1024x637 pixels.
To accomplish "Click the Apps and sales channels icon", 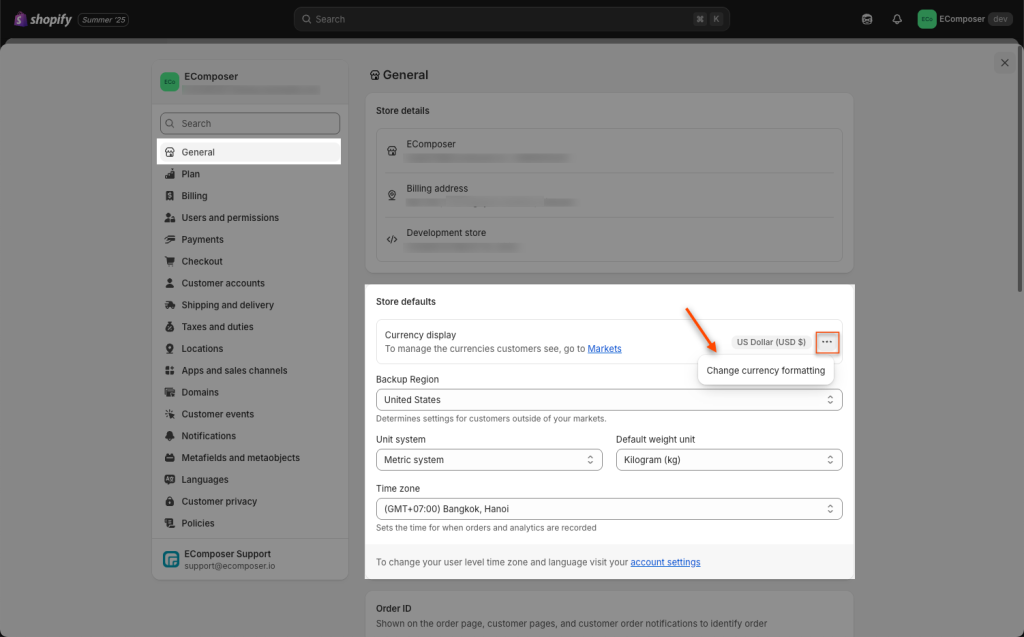I will click(170, 370).
